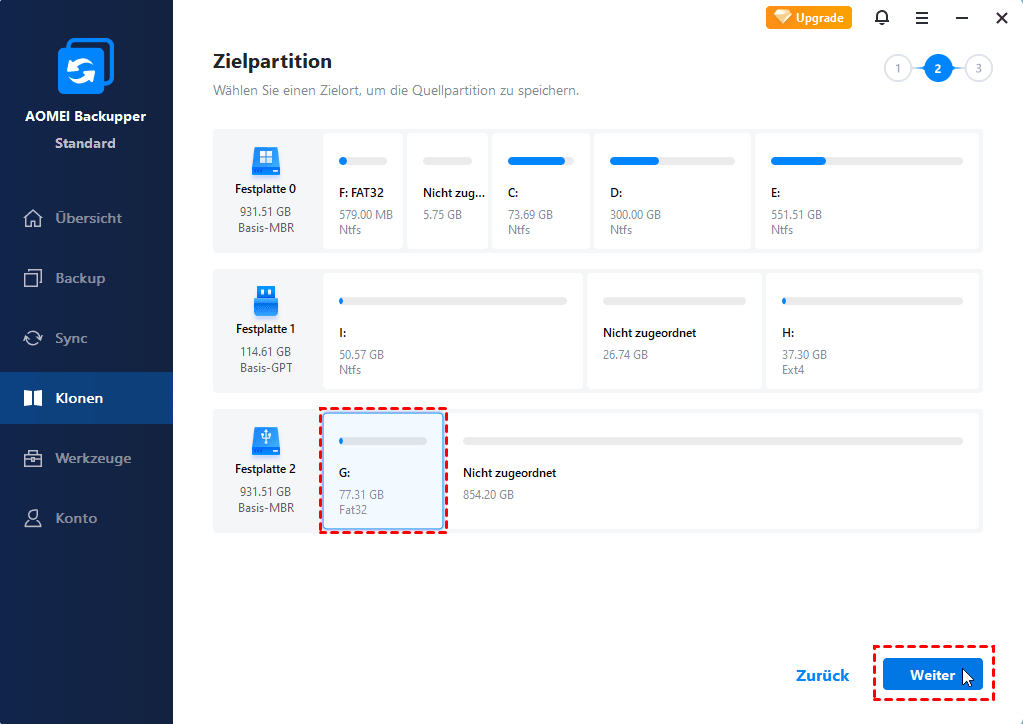Click the Weiter button

932,674
